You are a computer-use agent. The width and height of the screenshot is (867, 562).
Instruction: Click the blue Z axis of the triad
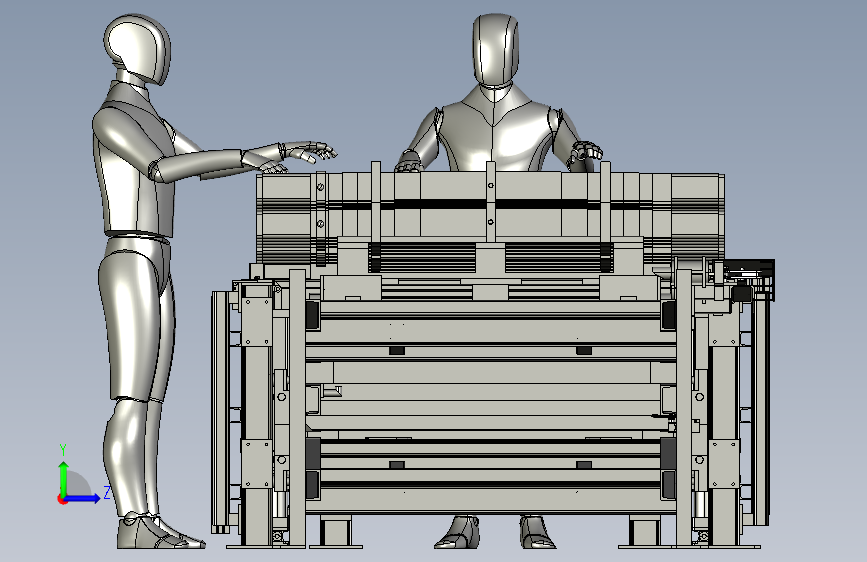(83, 498)
